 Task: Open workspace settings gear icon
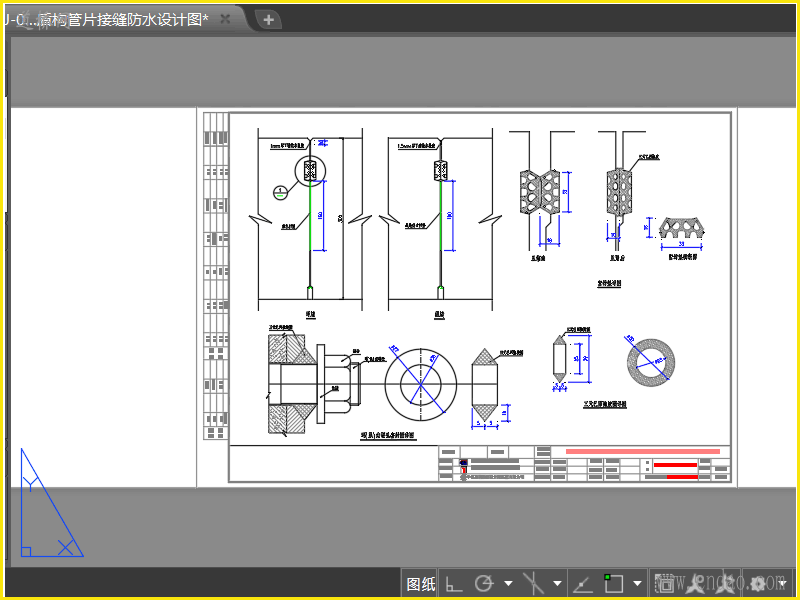click(x=758, y=584)
